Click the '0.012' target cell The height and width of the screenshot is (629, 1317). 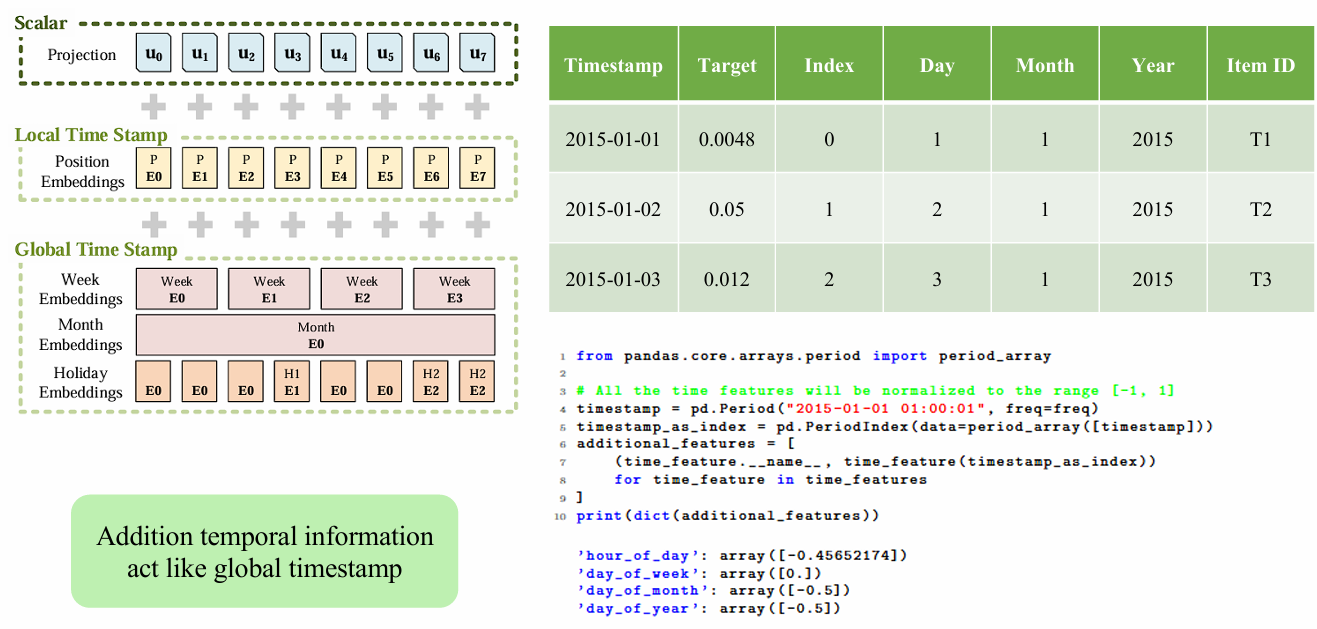727,279
